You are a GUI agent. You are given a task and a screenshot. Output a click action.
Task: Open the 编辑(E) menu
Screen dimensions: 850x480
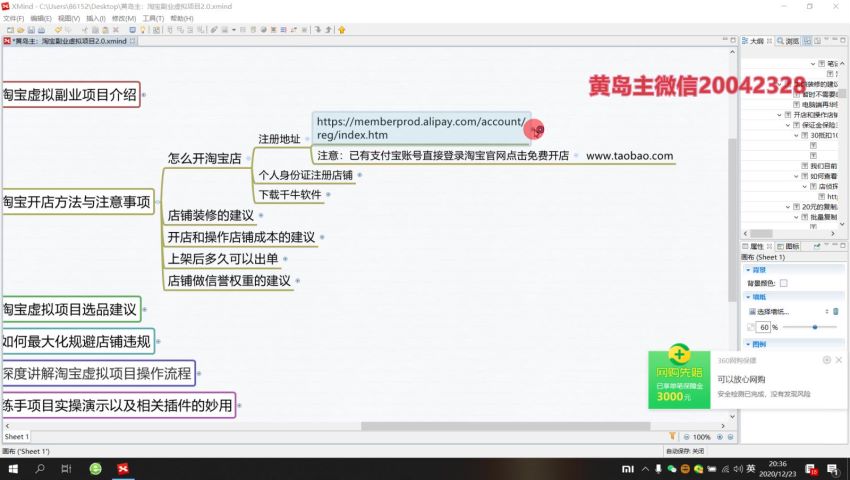click(41, 18)
